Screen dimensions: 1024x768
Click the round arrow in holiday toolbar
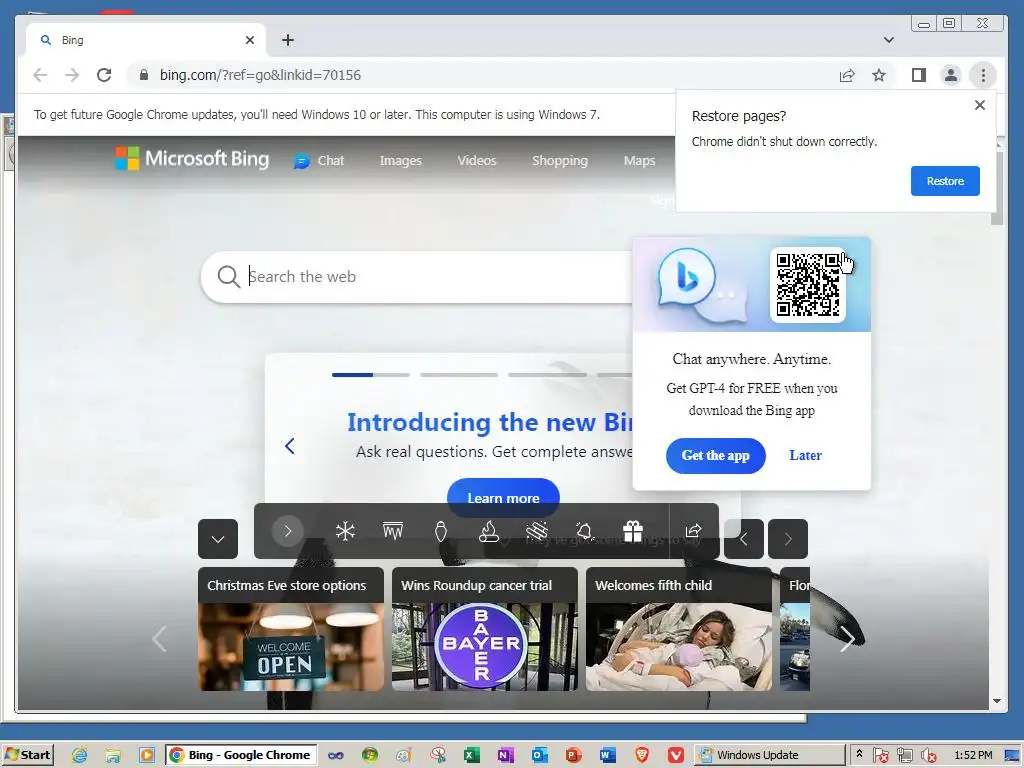click(287, 531)
